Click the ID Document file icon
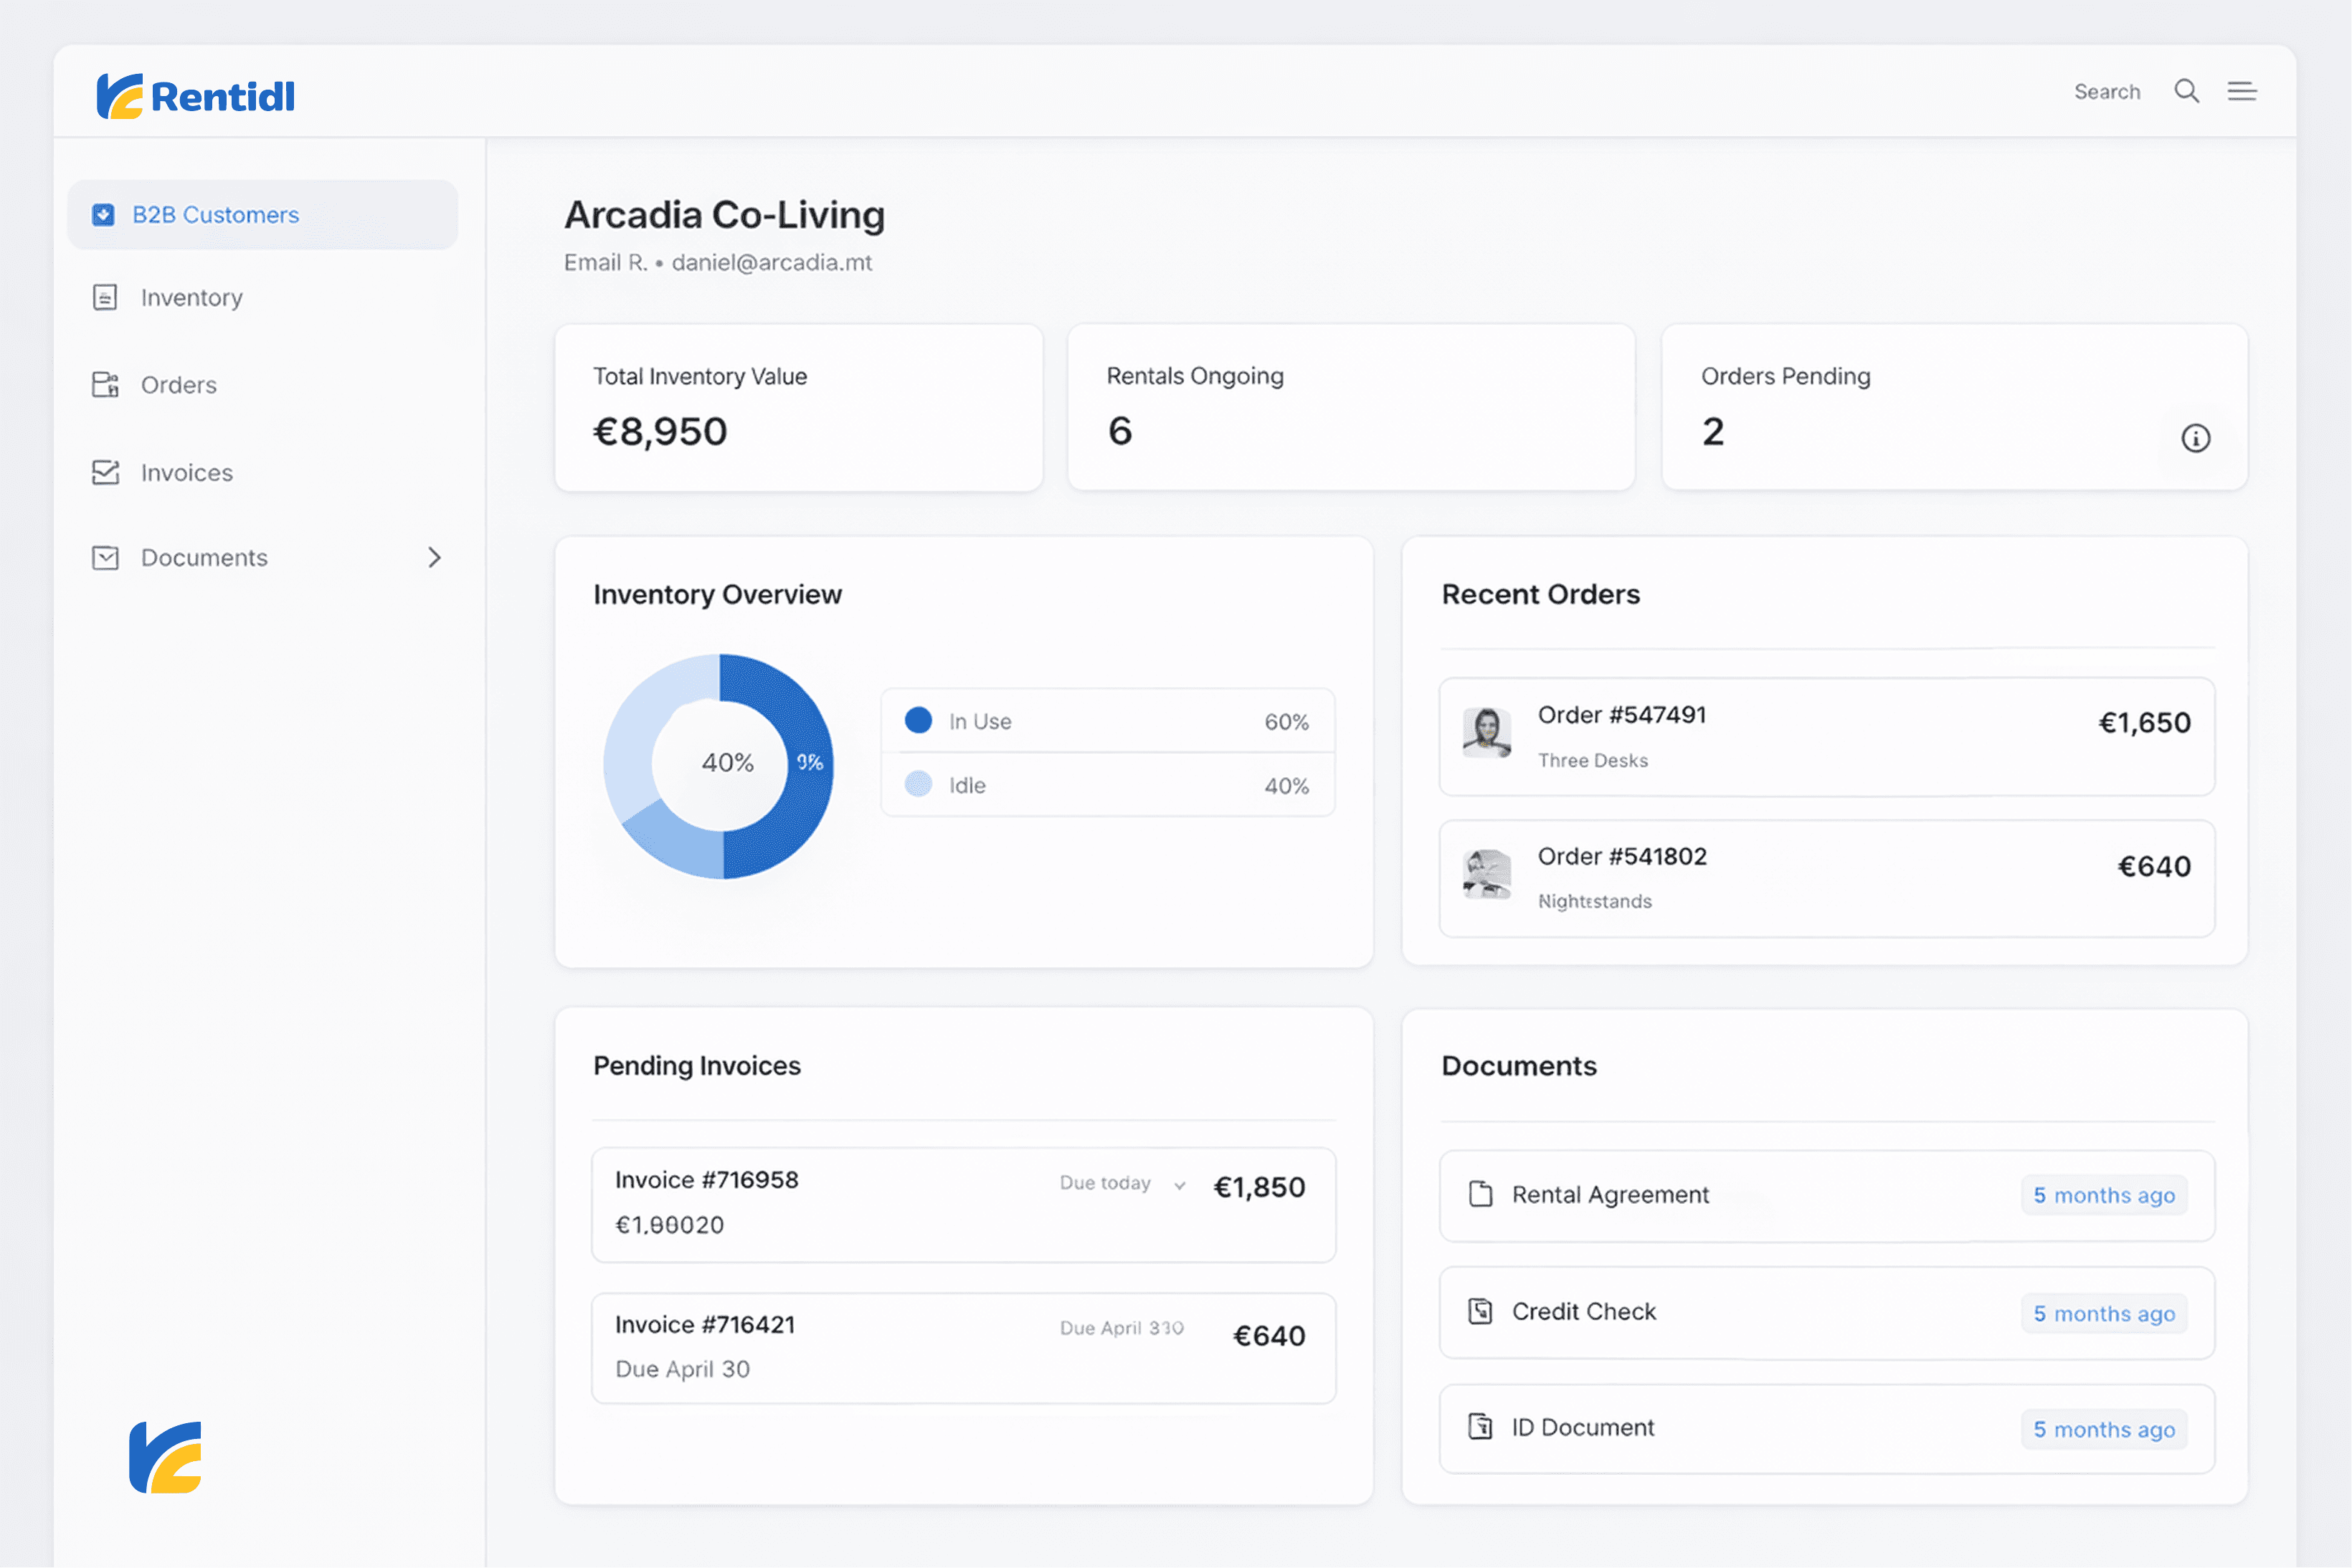The image size is (2352, 1568). [x=1480, y=1427]
